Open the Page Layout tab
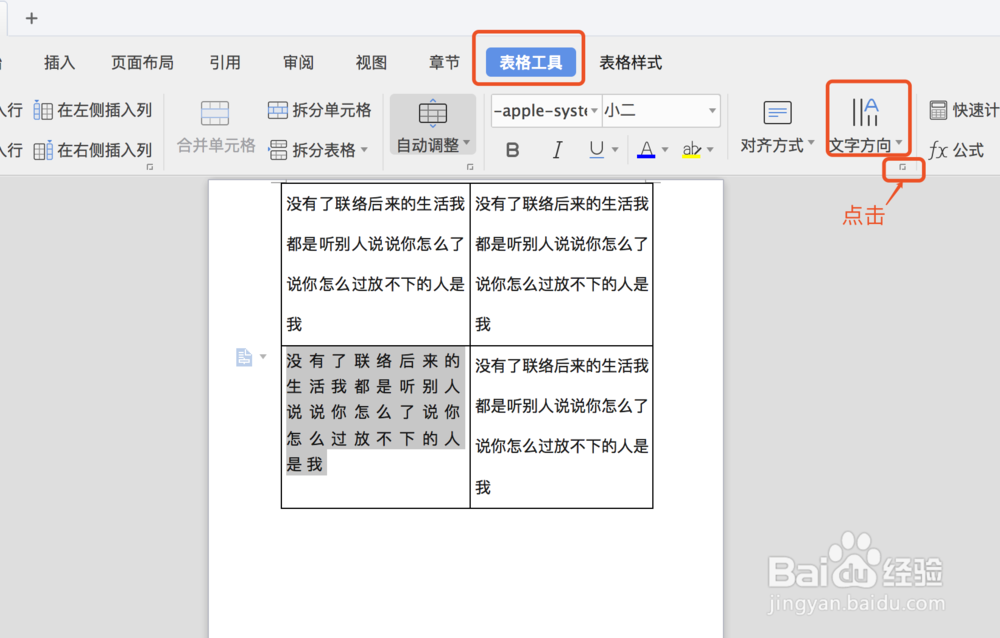Image resolution: width=1000 pixels, height=638 pixels. (142, 62)
